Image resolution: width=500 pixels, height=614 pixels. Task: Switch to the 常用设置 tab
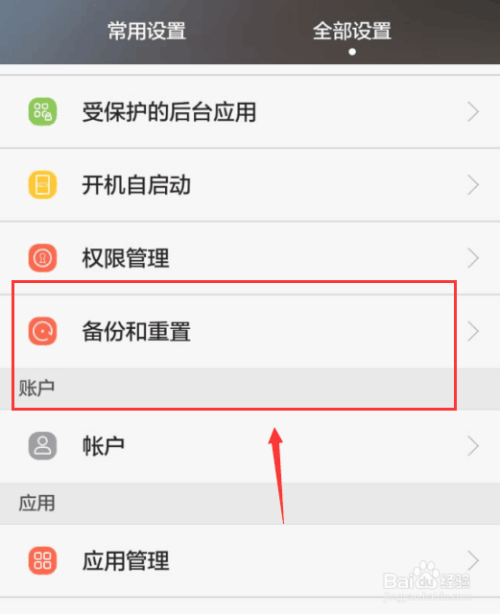coord(147,31)
